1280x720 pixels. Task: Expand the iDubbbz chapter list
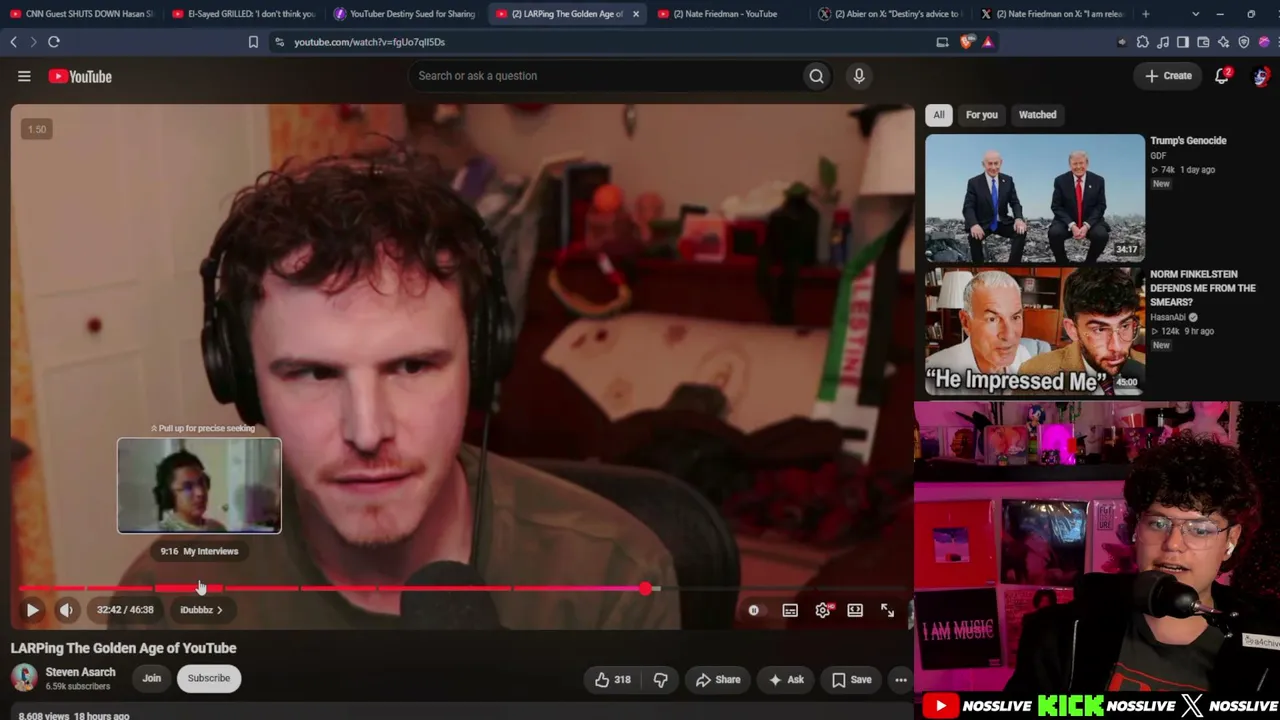click(201, 610)
